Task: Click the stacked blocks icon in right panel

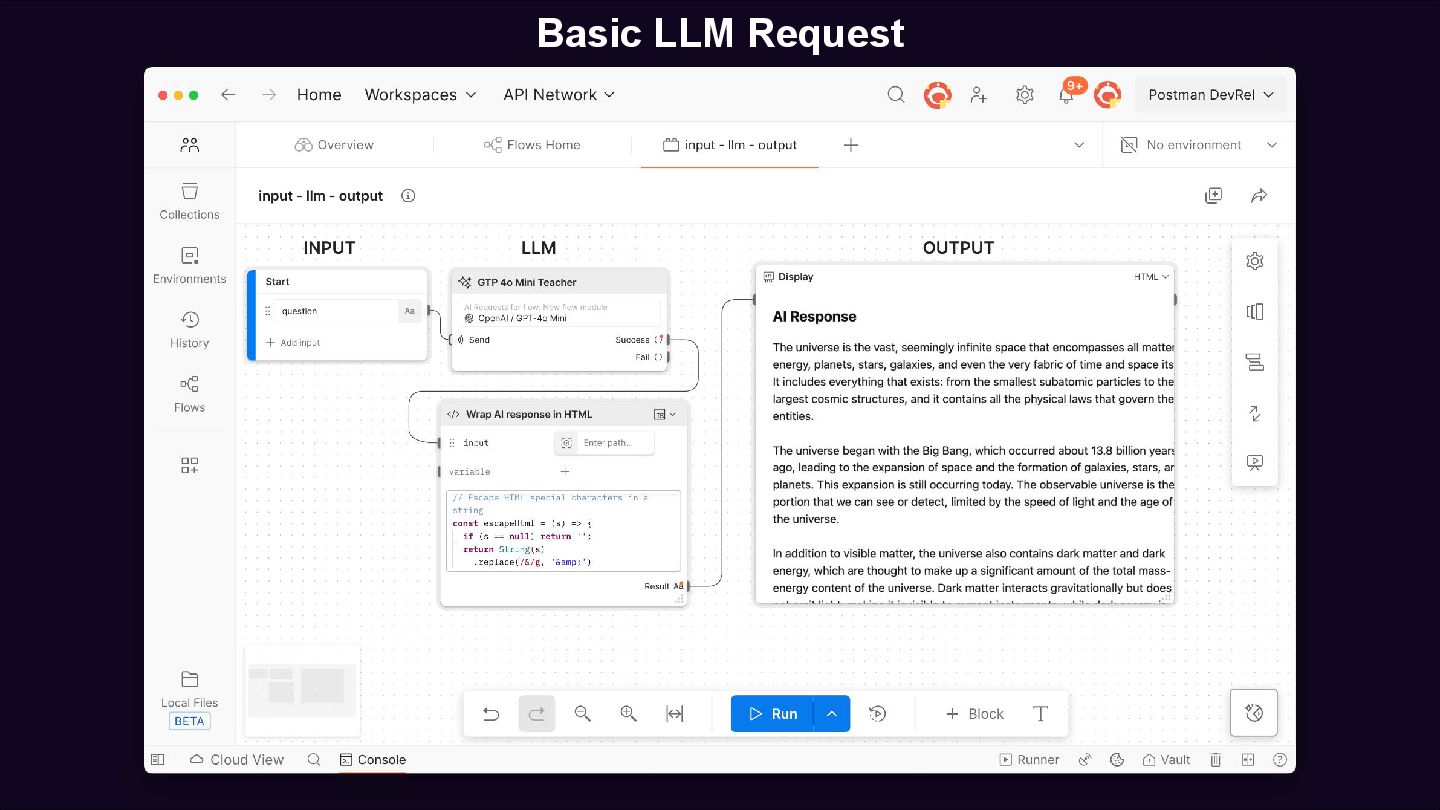Action: (x=1255, y=362)
